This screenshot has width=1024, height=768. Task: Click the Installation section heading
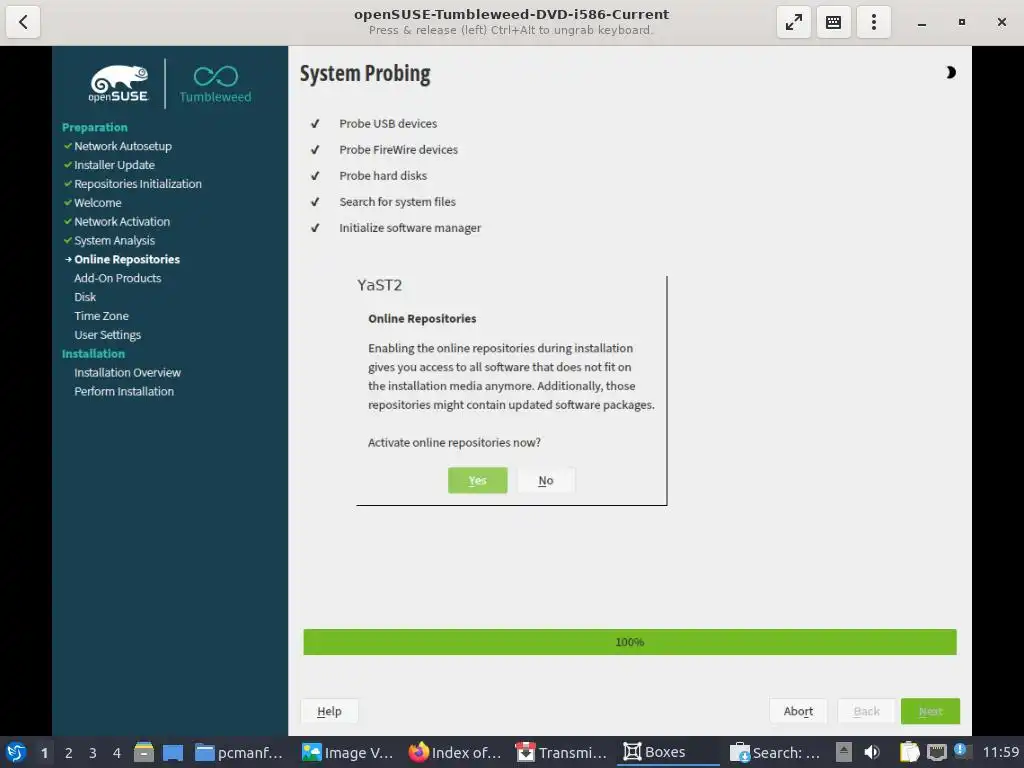tap(93, 354)
